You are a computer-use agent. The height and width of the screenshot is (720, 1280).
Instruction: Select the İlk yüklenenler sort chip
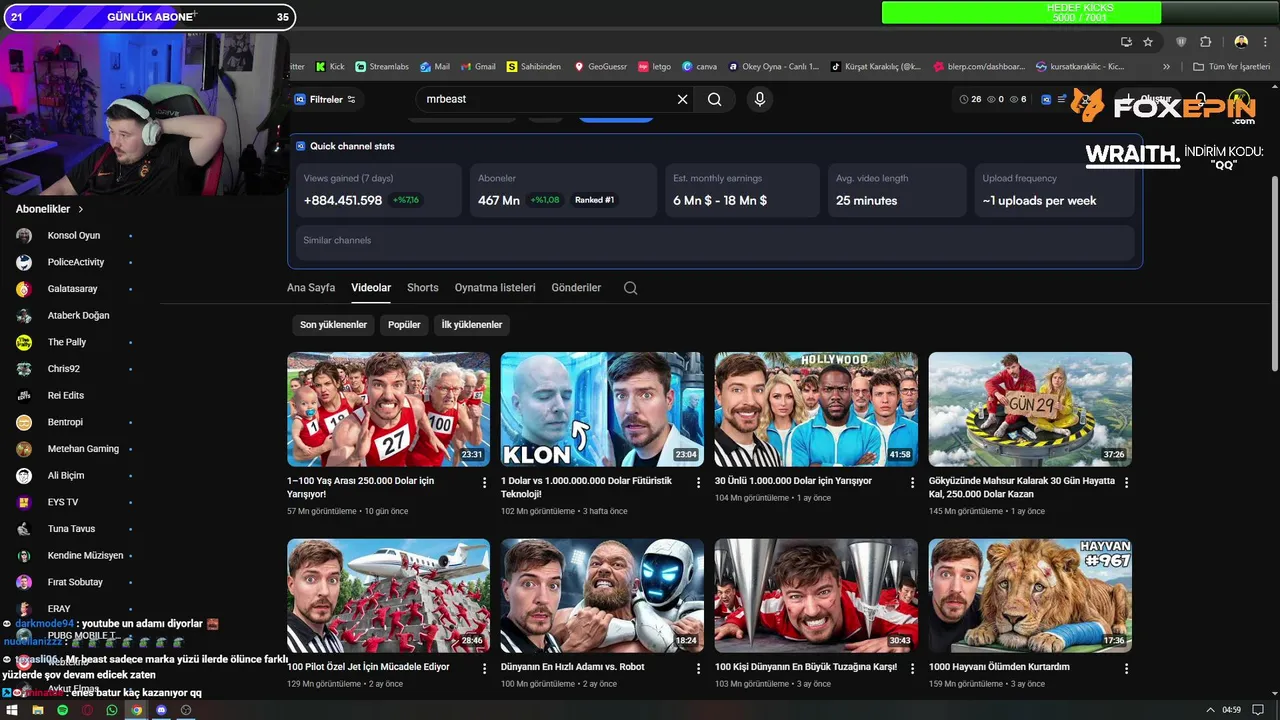point(472,325)
